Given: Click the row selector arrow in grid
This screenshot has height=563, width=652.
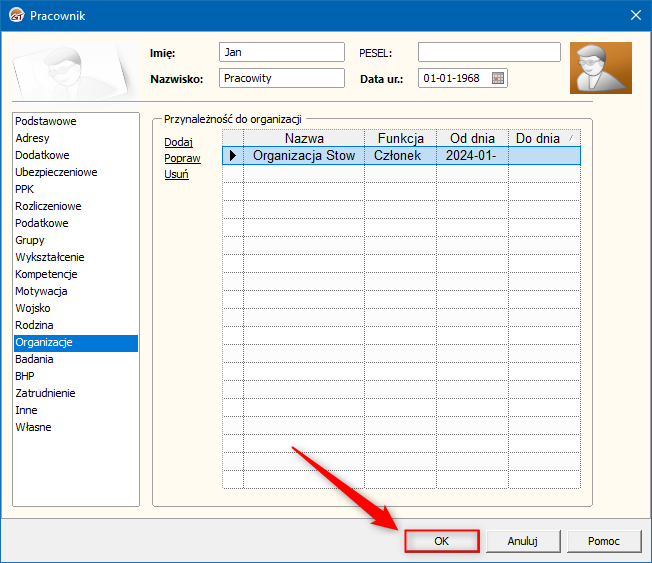Looking at the screenshot, I should (232, 156).
